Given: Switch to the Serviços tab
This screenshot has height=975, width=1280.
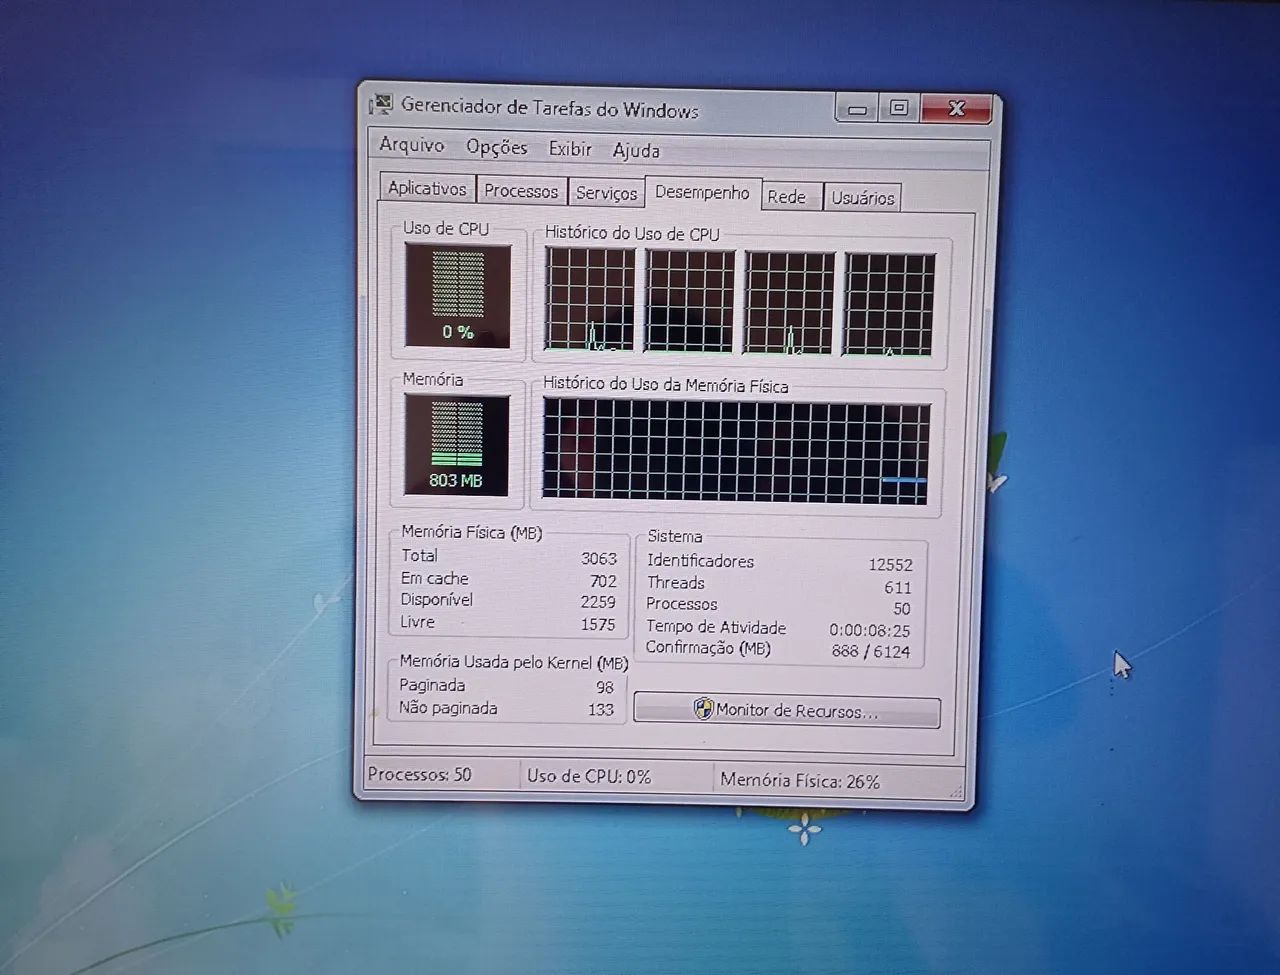Looking at the screenshot, I should tap(606, 193).
